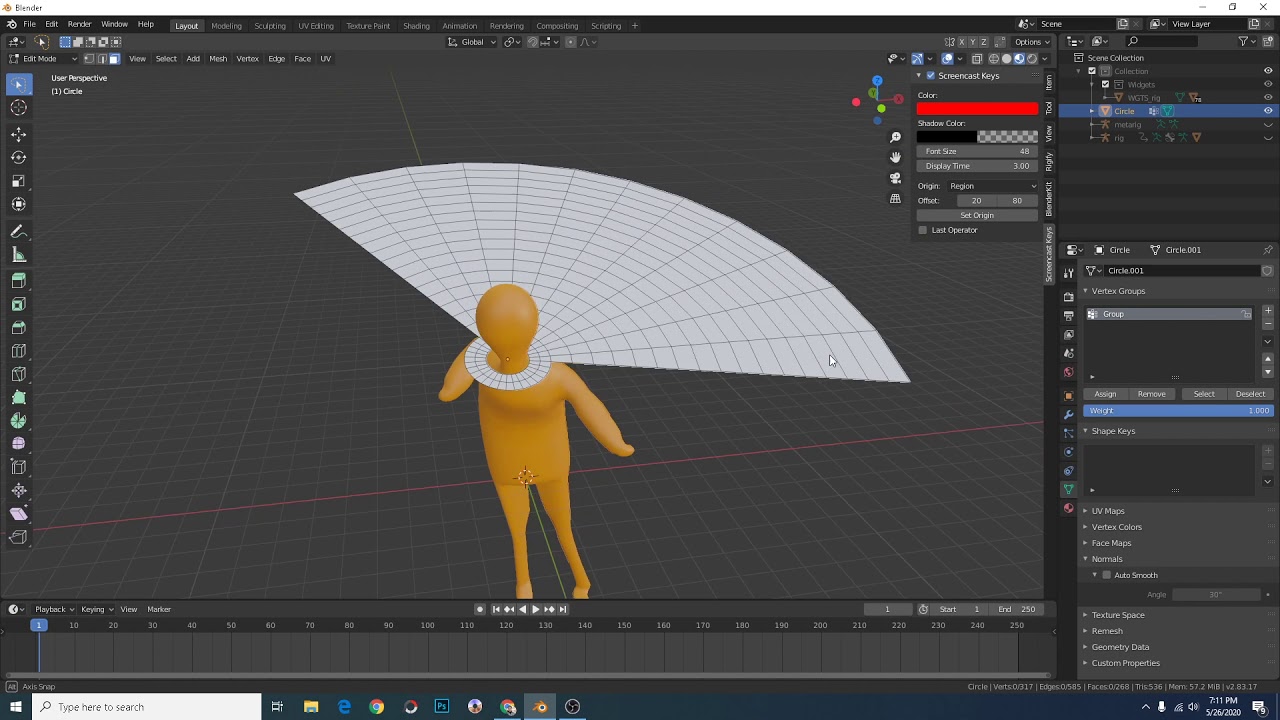This screenshot has height=720, width=1280.
Task: Enable the Last Operator checkbox
Action: (x=923, y=230)
